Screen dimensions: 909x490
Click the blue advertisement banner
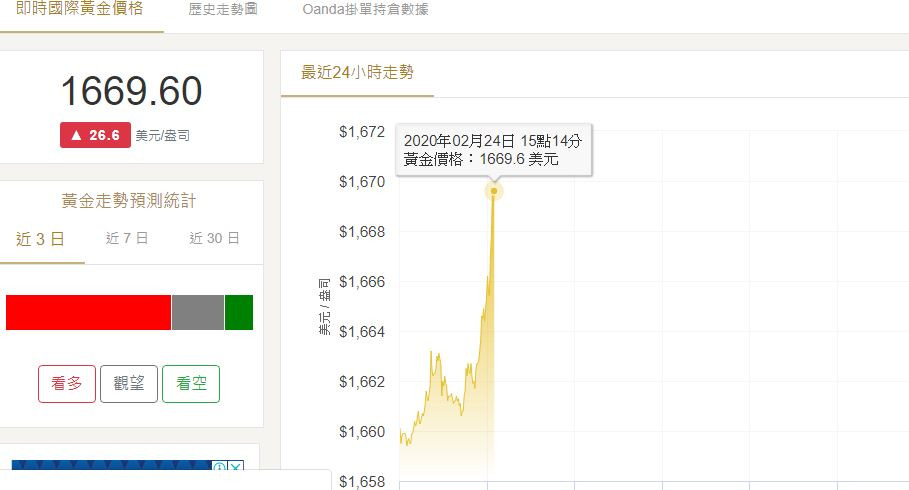click(111, 466)
